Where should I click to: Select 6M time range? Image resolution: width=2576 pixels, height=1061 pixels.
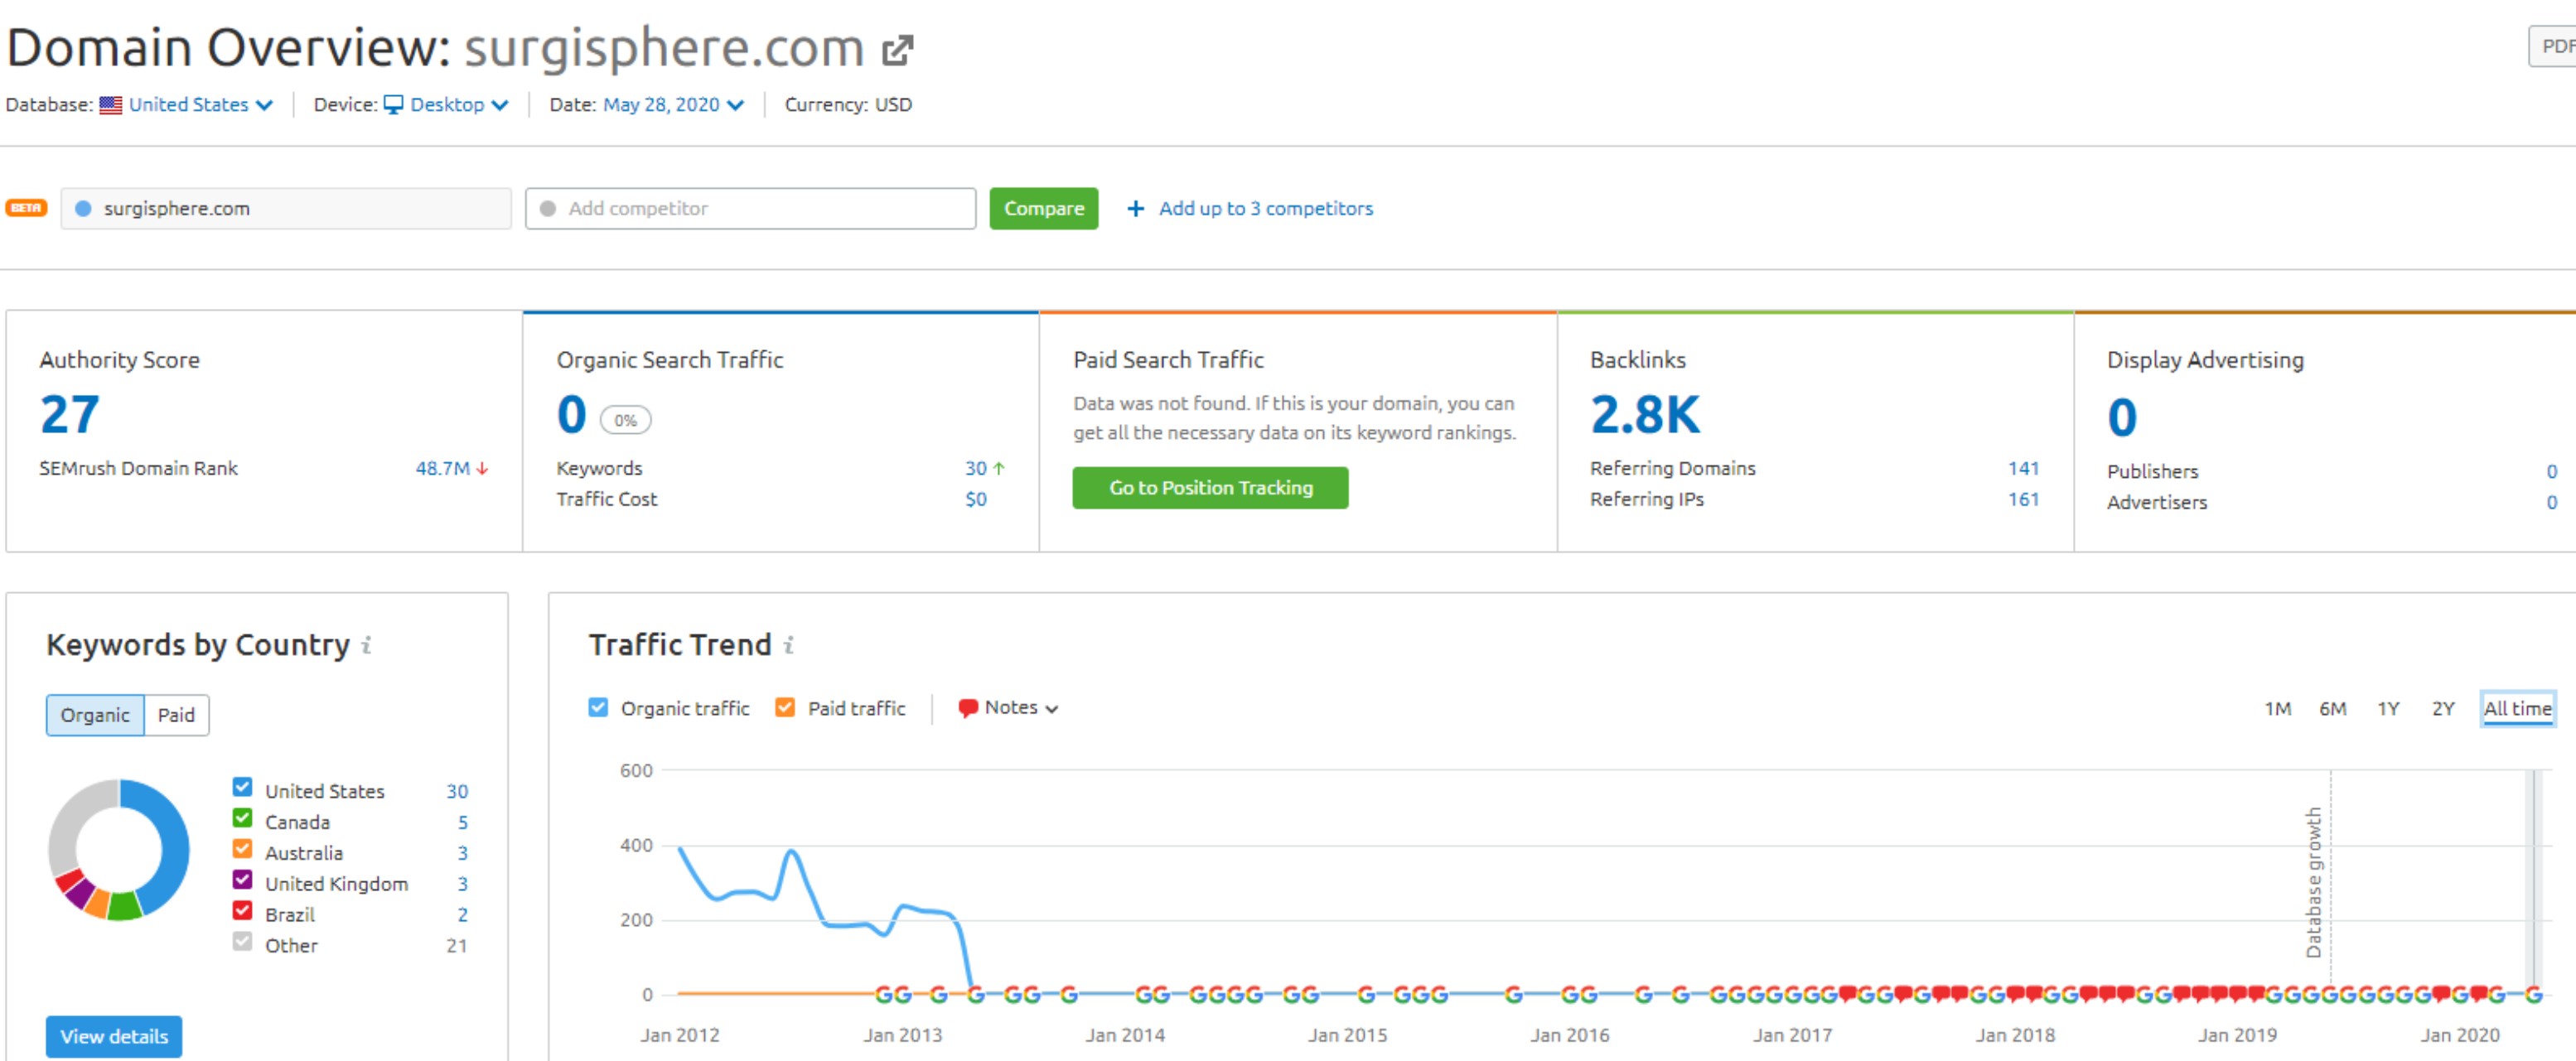[2332, 709]
